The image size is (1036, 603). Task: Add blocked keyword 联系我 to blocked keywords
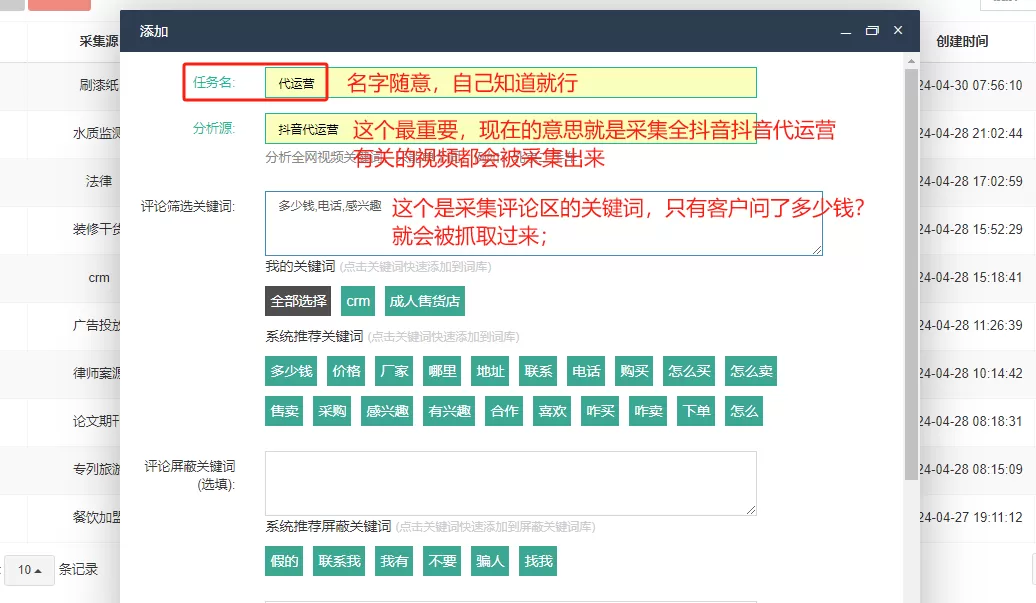pyautogui.click(x=338, y=561)
